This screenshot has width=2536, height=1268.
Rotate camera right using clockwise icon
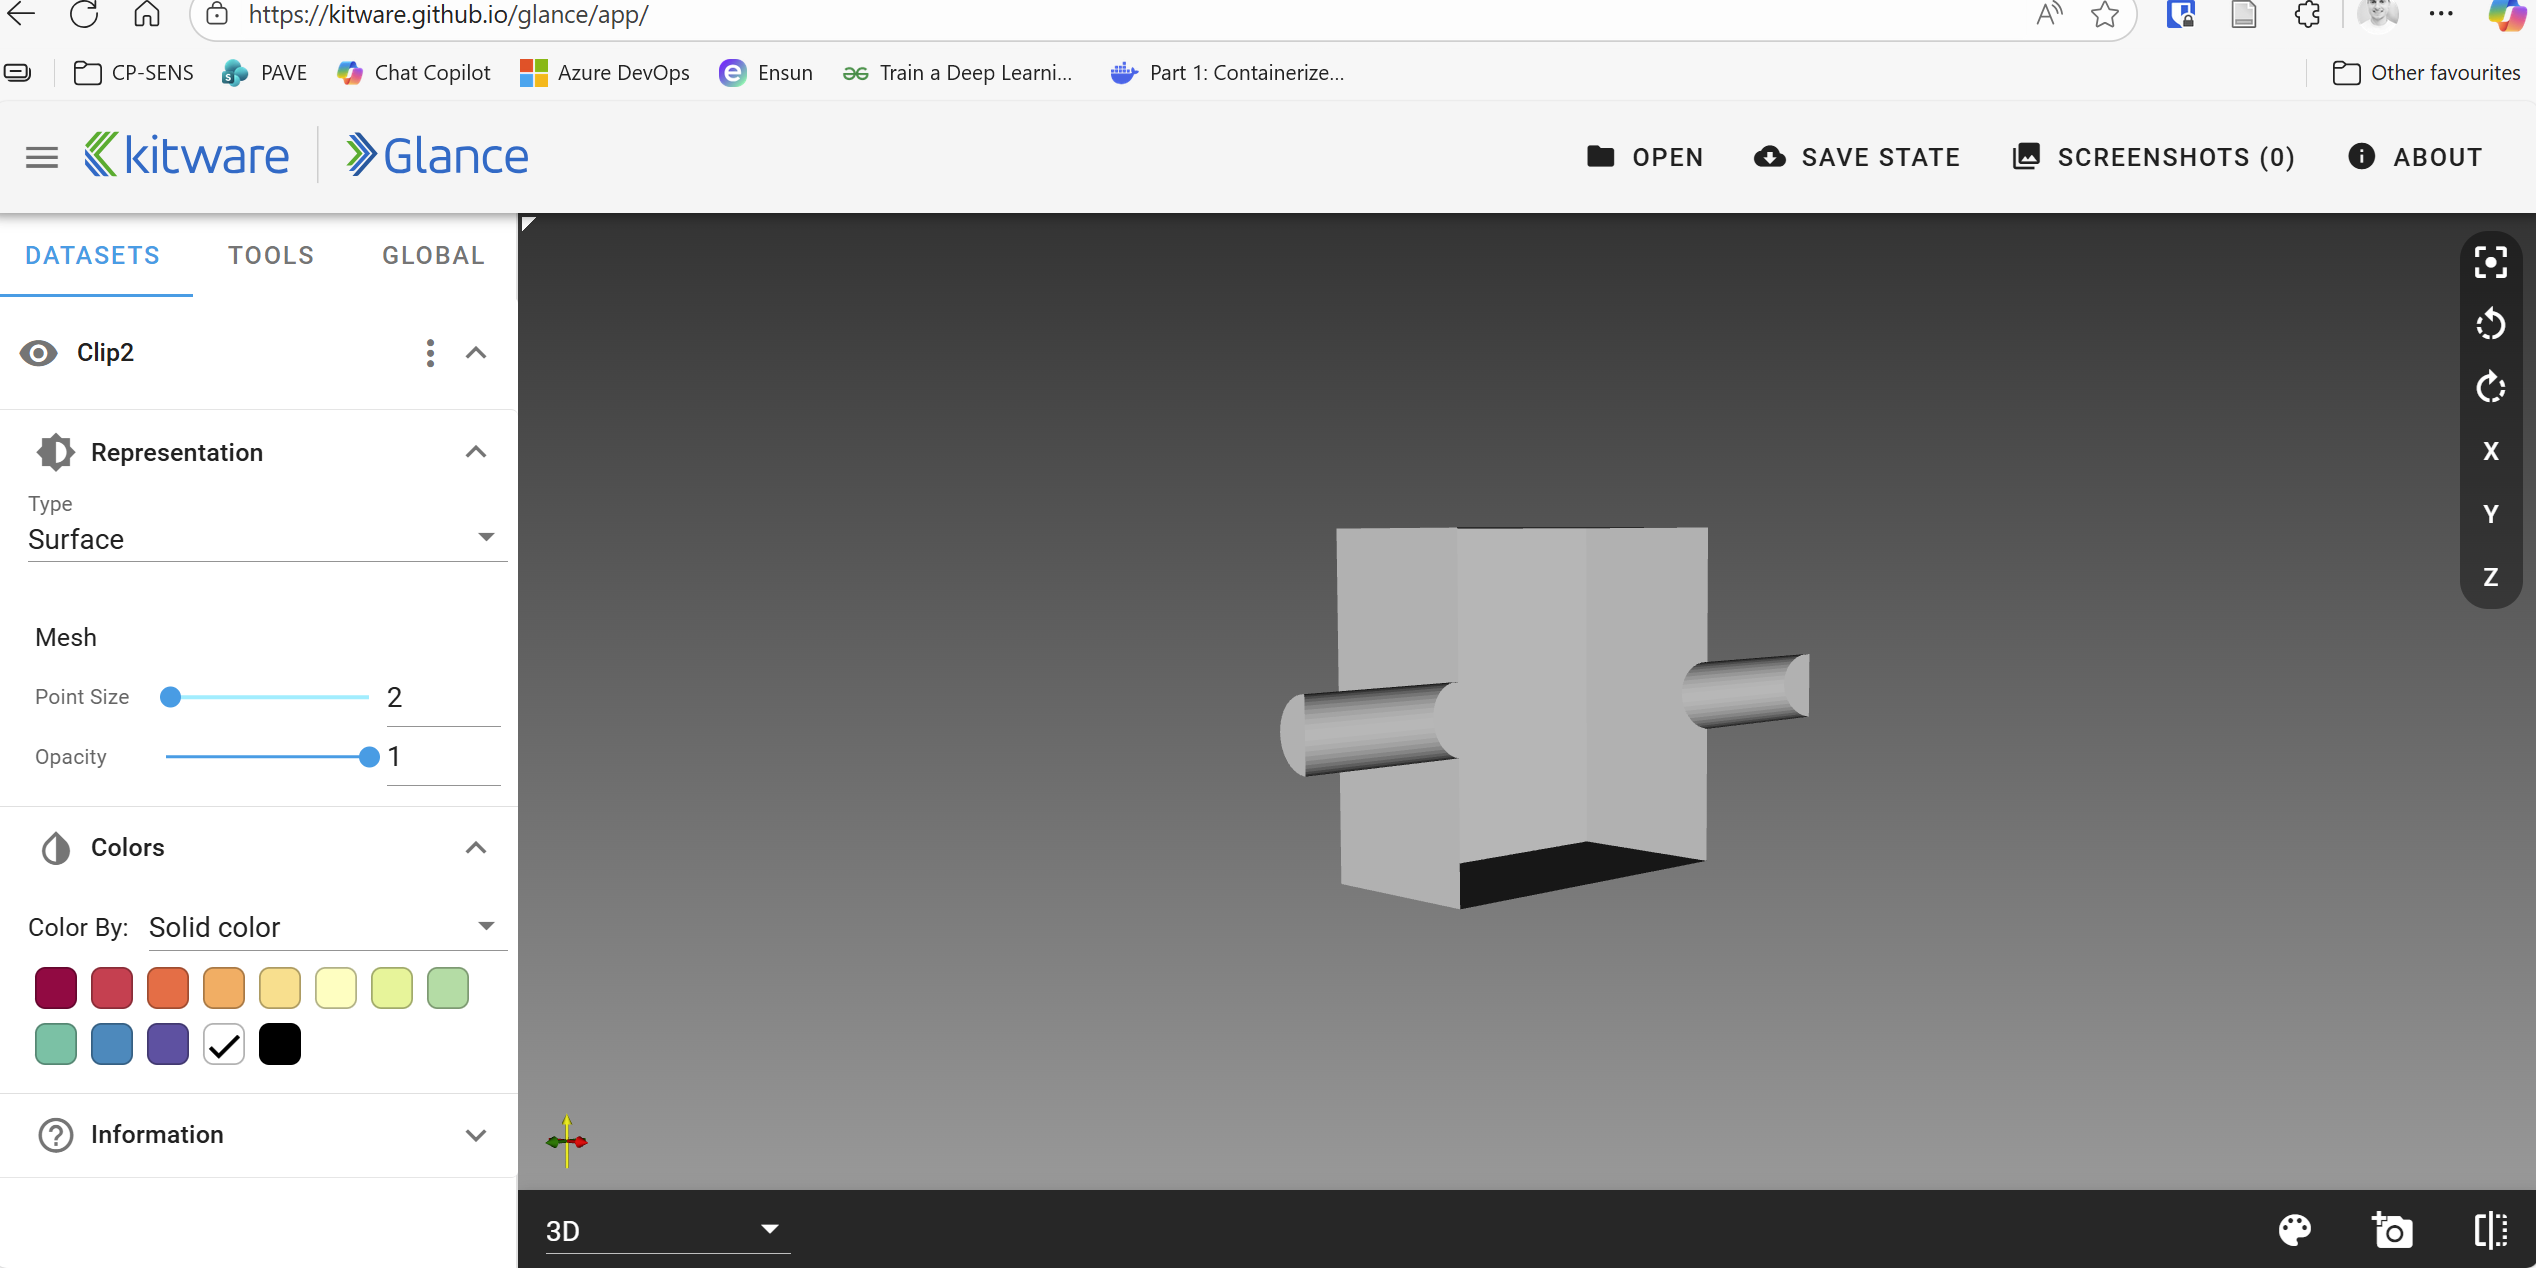coord(2490,388)
